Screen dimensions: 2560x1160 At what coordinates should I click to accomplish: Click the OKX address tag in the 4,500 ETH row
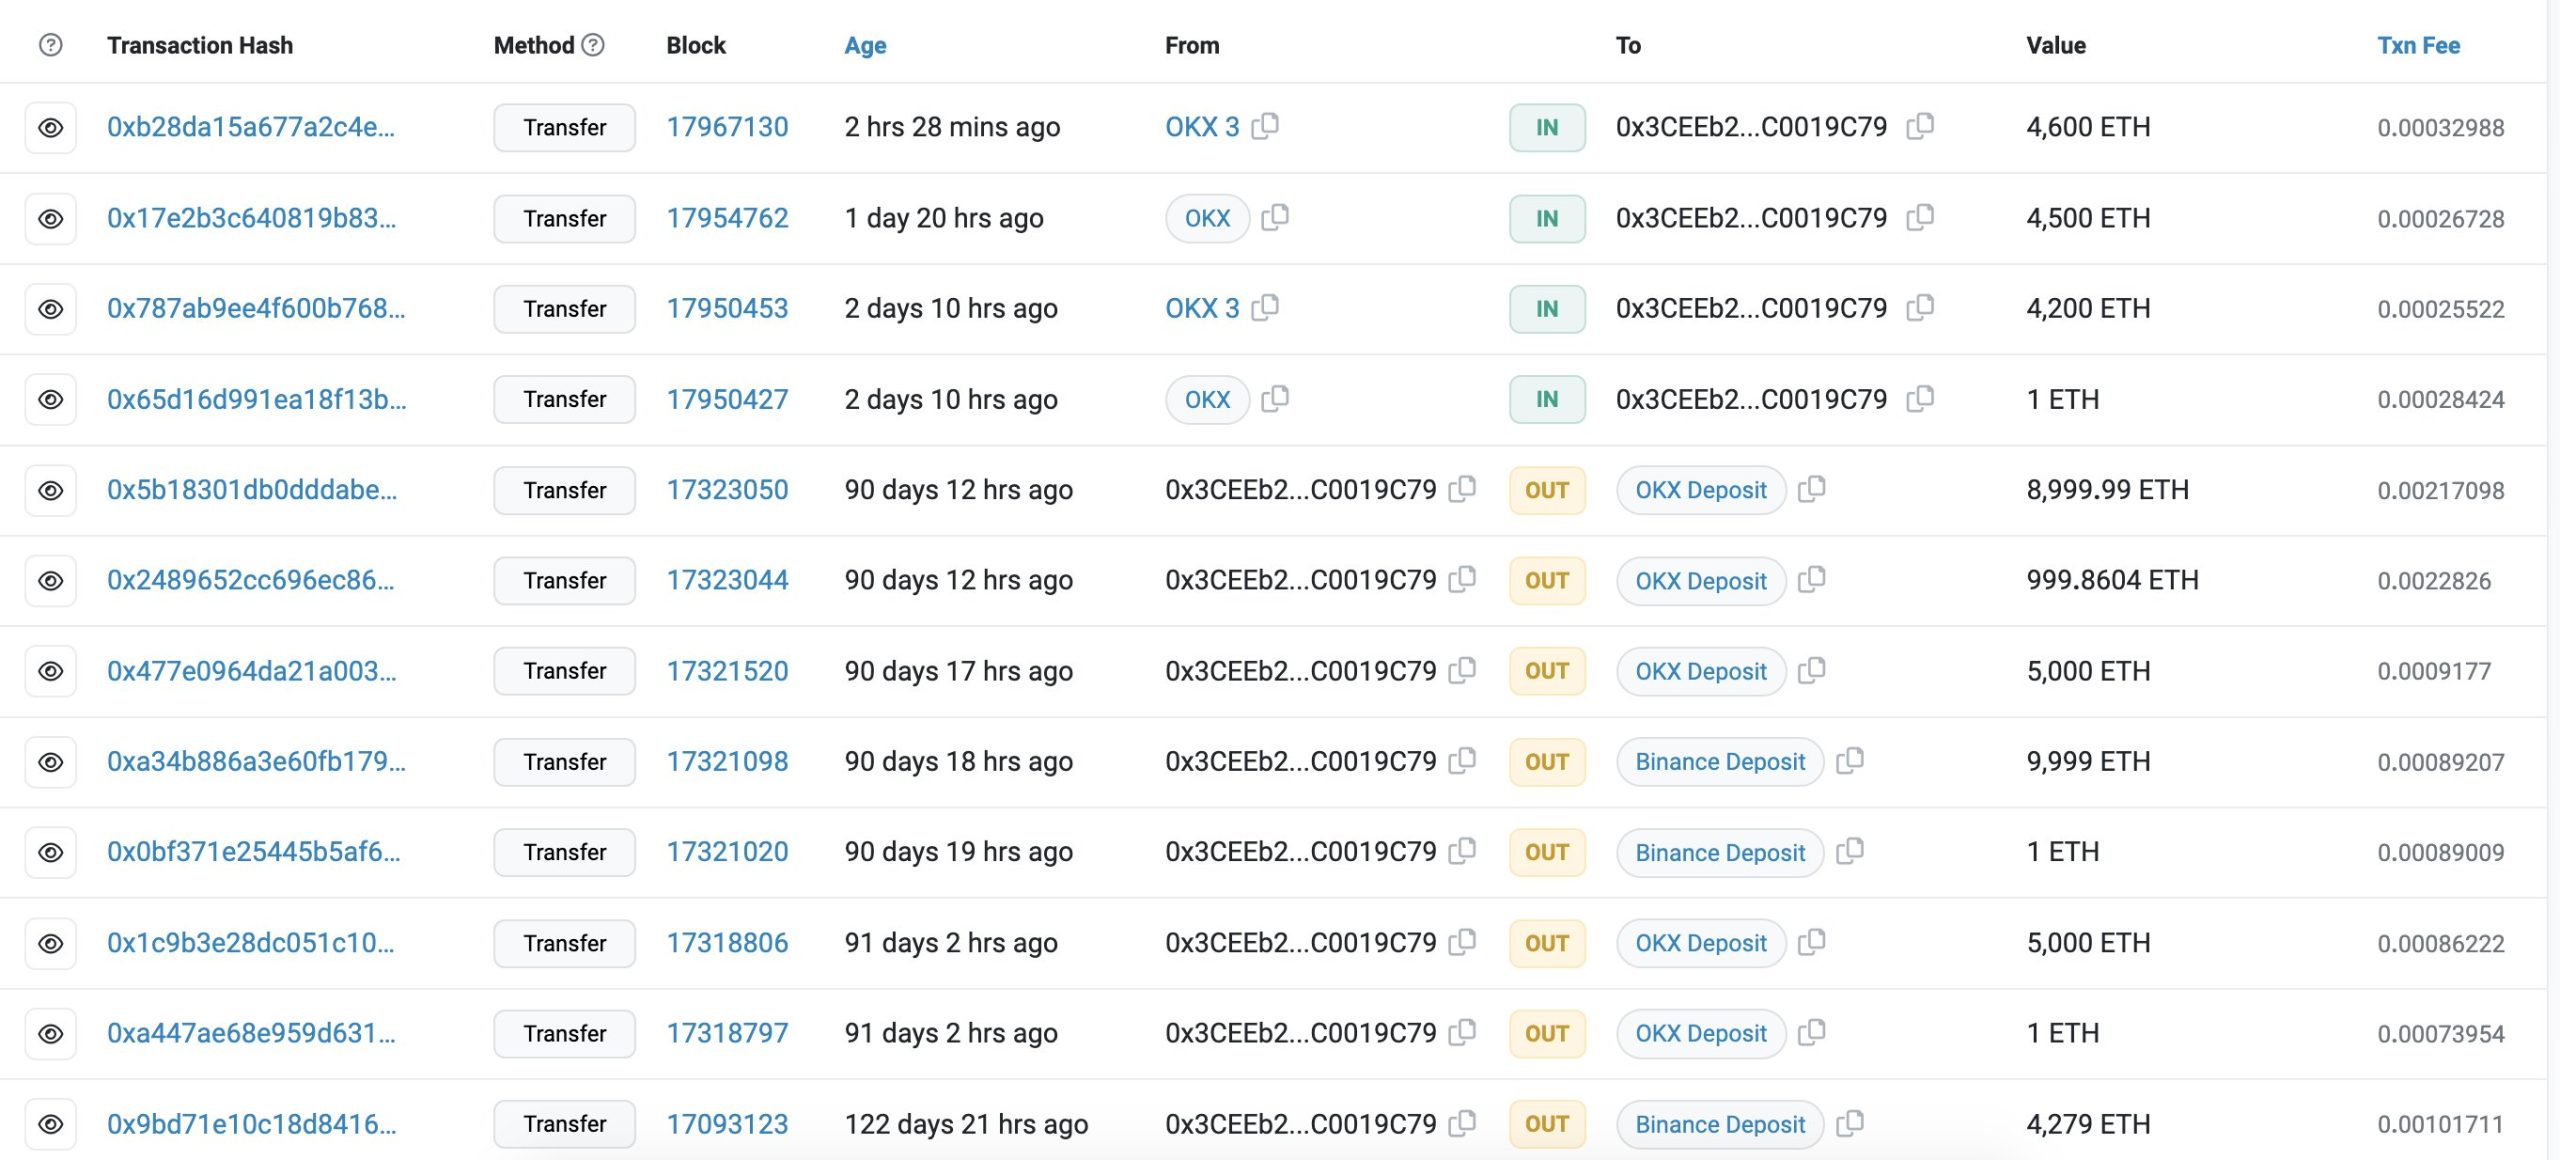pyautogui.click(x=1207, y=218)
